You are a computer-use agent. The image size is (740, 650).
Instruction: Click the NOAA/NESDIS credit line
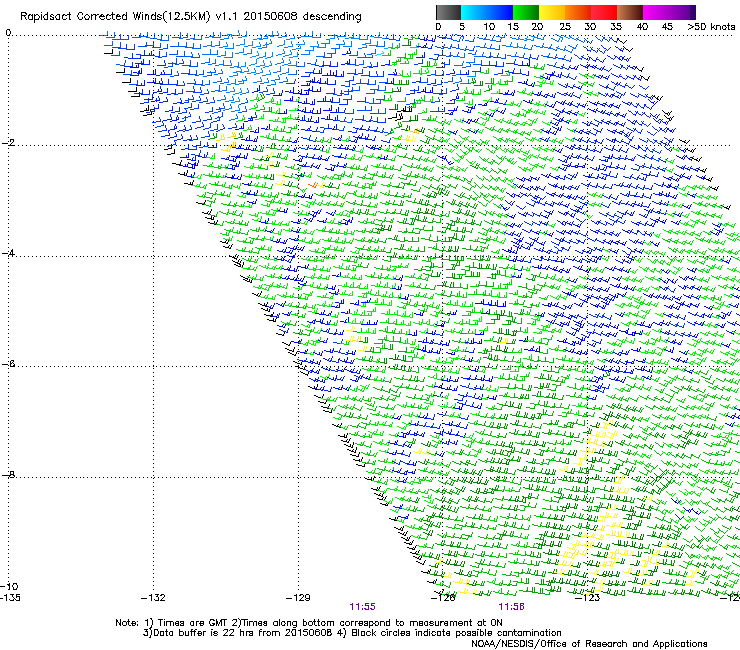[x=589, y=644]
